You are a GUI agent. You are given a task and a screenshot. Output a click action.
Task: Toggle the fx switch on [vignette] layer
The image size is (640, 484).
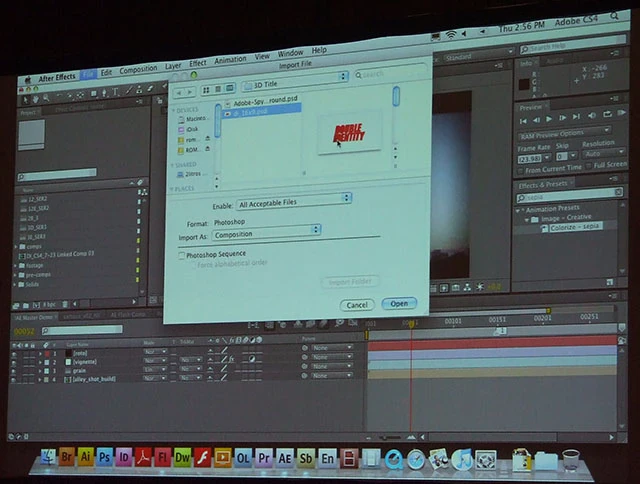coord(231,359)
